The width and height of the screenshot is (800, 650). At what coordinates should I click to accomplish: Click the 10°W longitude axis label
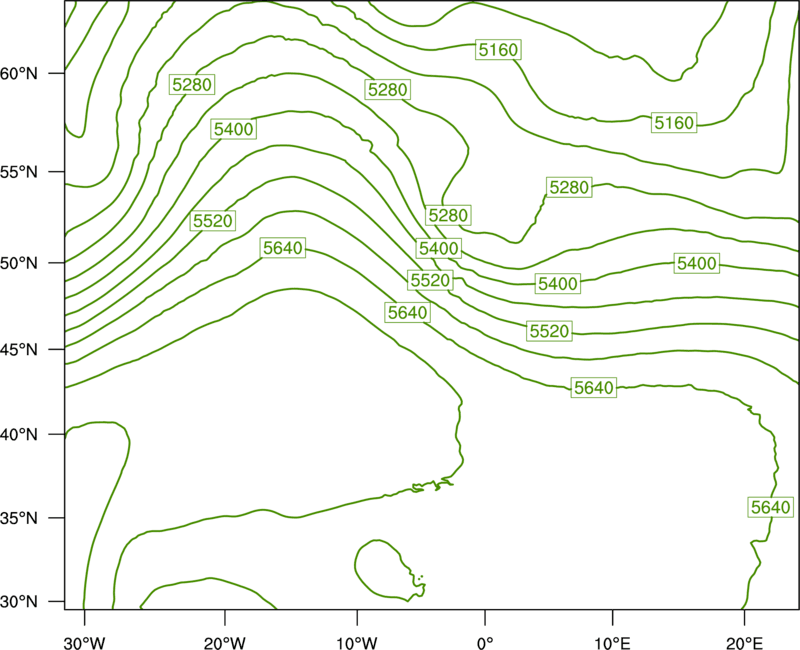[x=357, y=643]
